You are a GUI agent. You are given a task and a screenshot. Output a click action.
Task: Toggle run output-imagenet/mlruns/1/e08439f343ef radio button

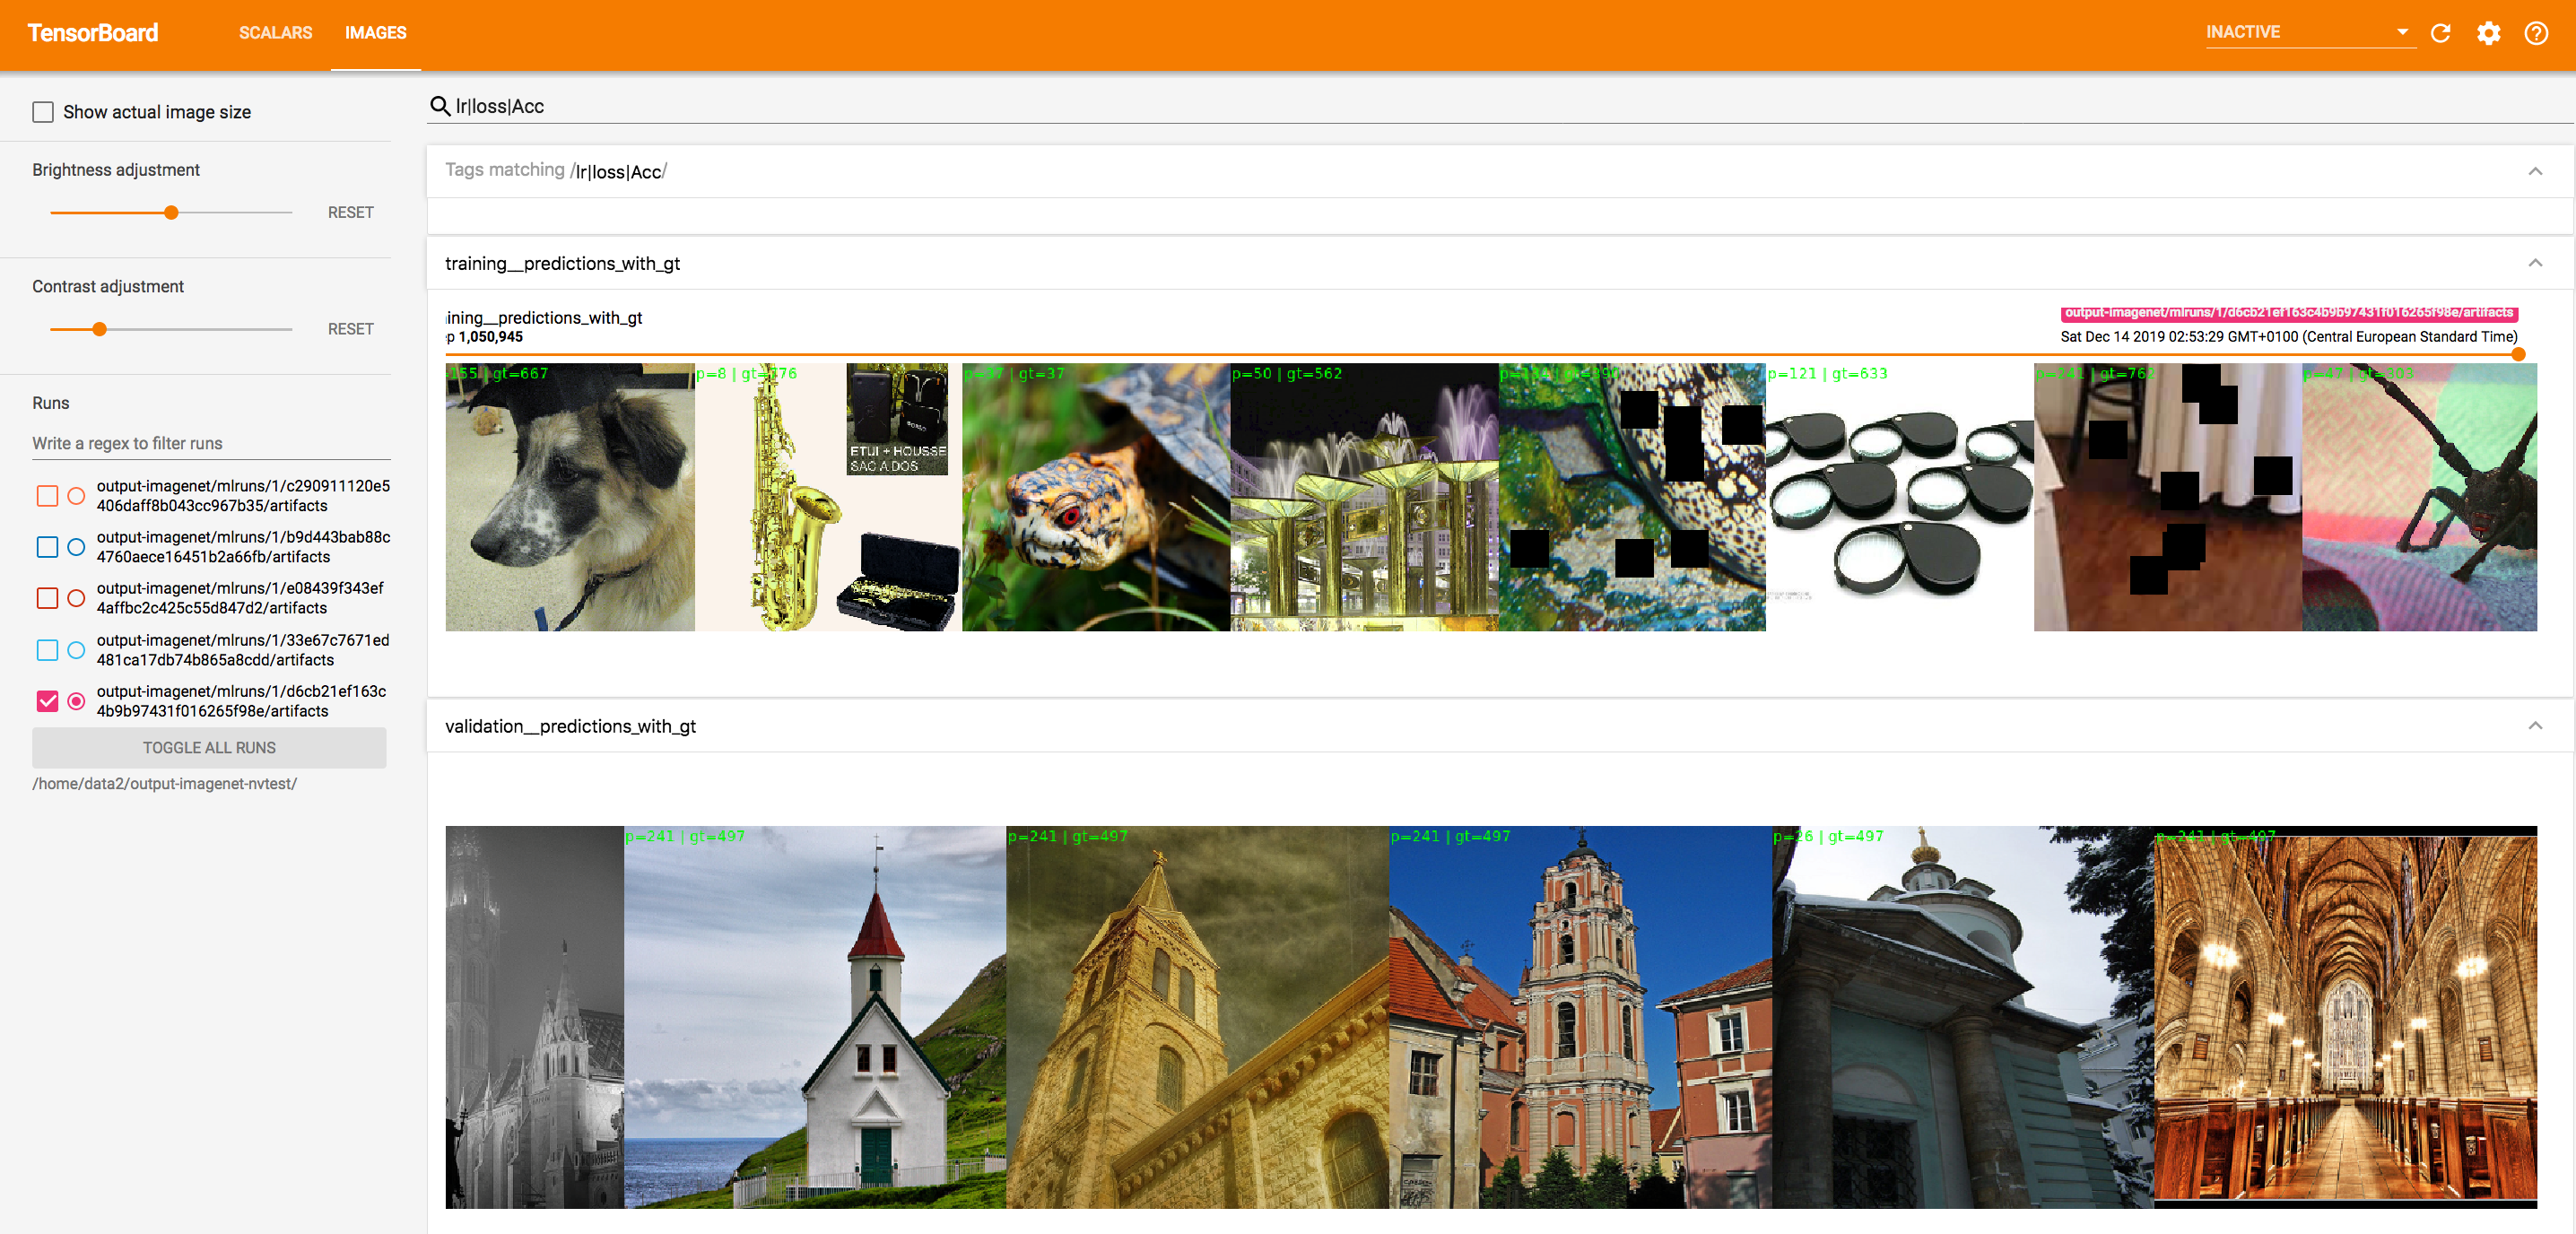click(x=77, y=596)
